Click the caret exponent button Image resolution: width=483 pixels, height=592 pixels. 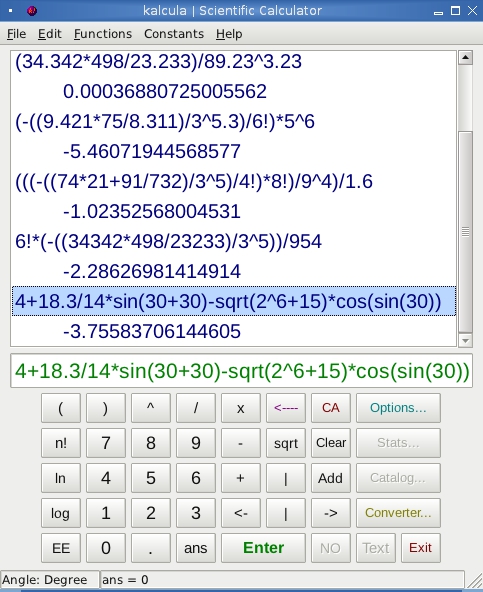151,408
